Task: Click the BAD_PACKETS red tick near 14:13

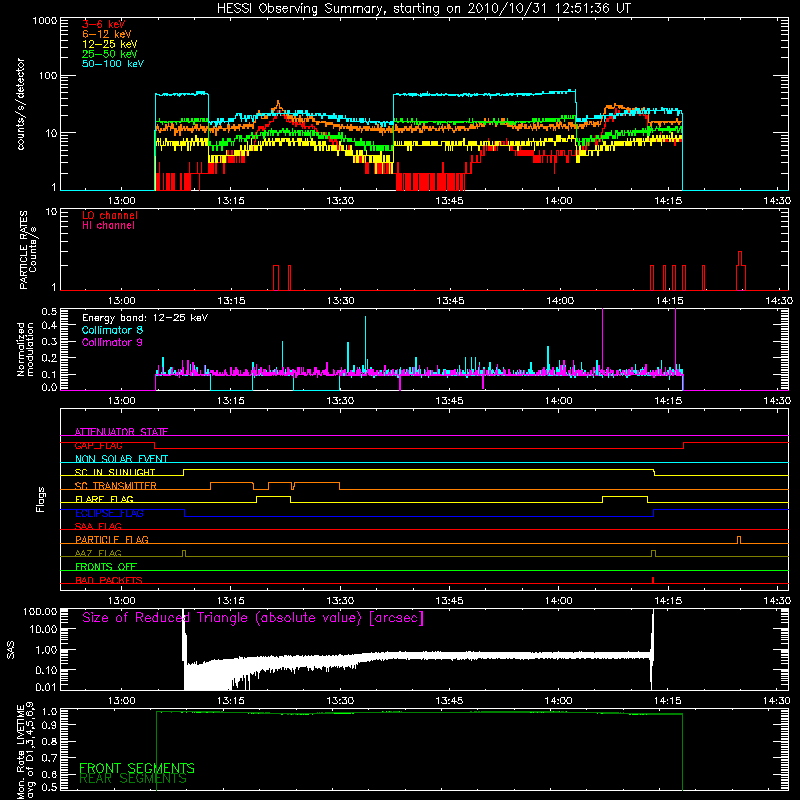Action: (x=653, y=580)
